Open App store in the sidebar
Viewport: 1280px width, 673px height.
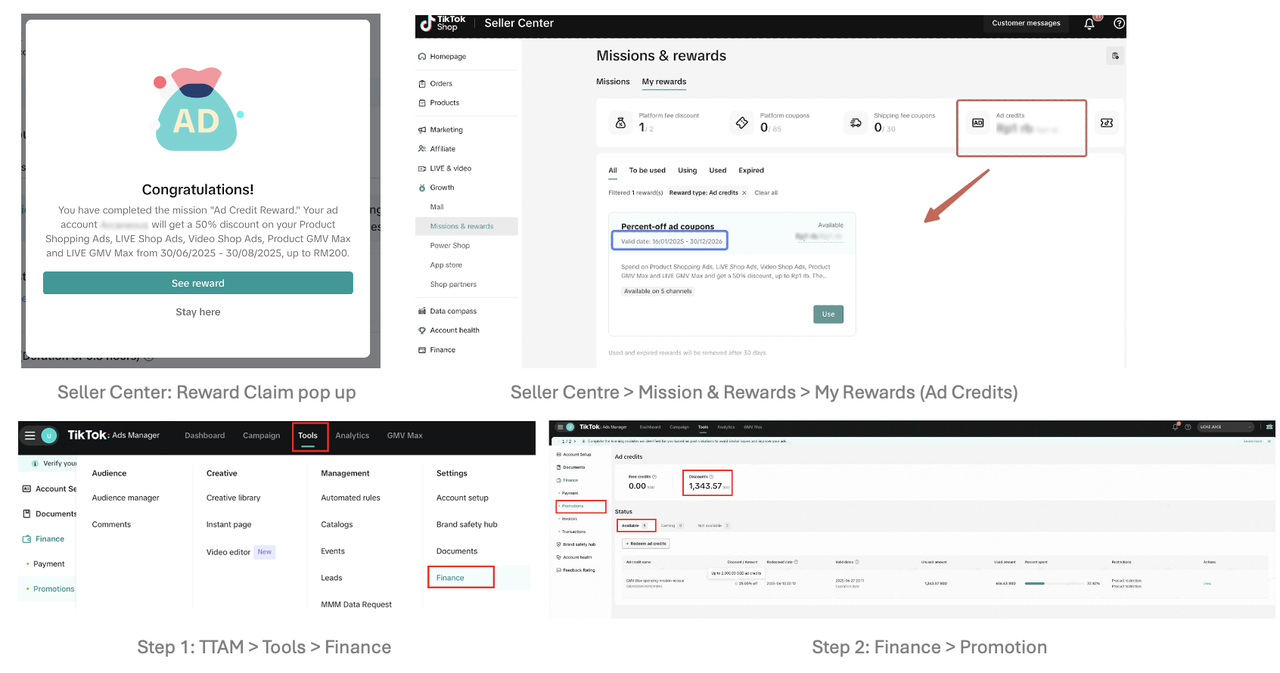coord(446,265)
